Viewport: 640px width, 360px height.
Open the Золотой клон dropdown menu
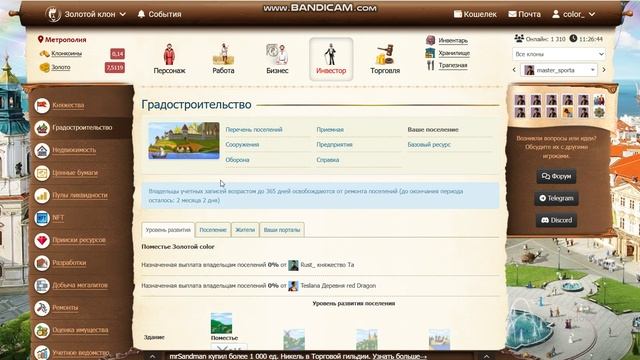click(85, 14)
